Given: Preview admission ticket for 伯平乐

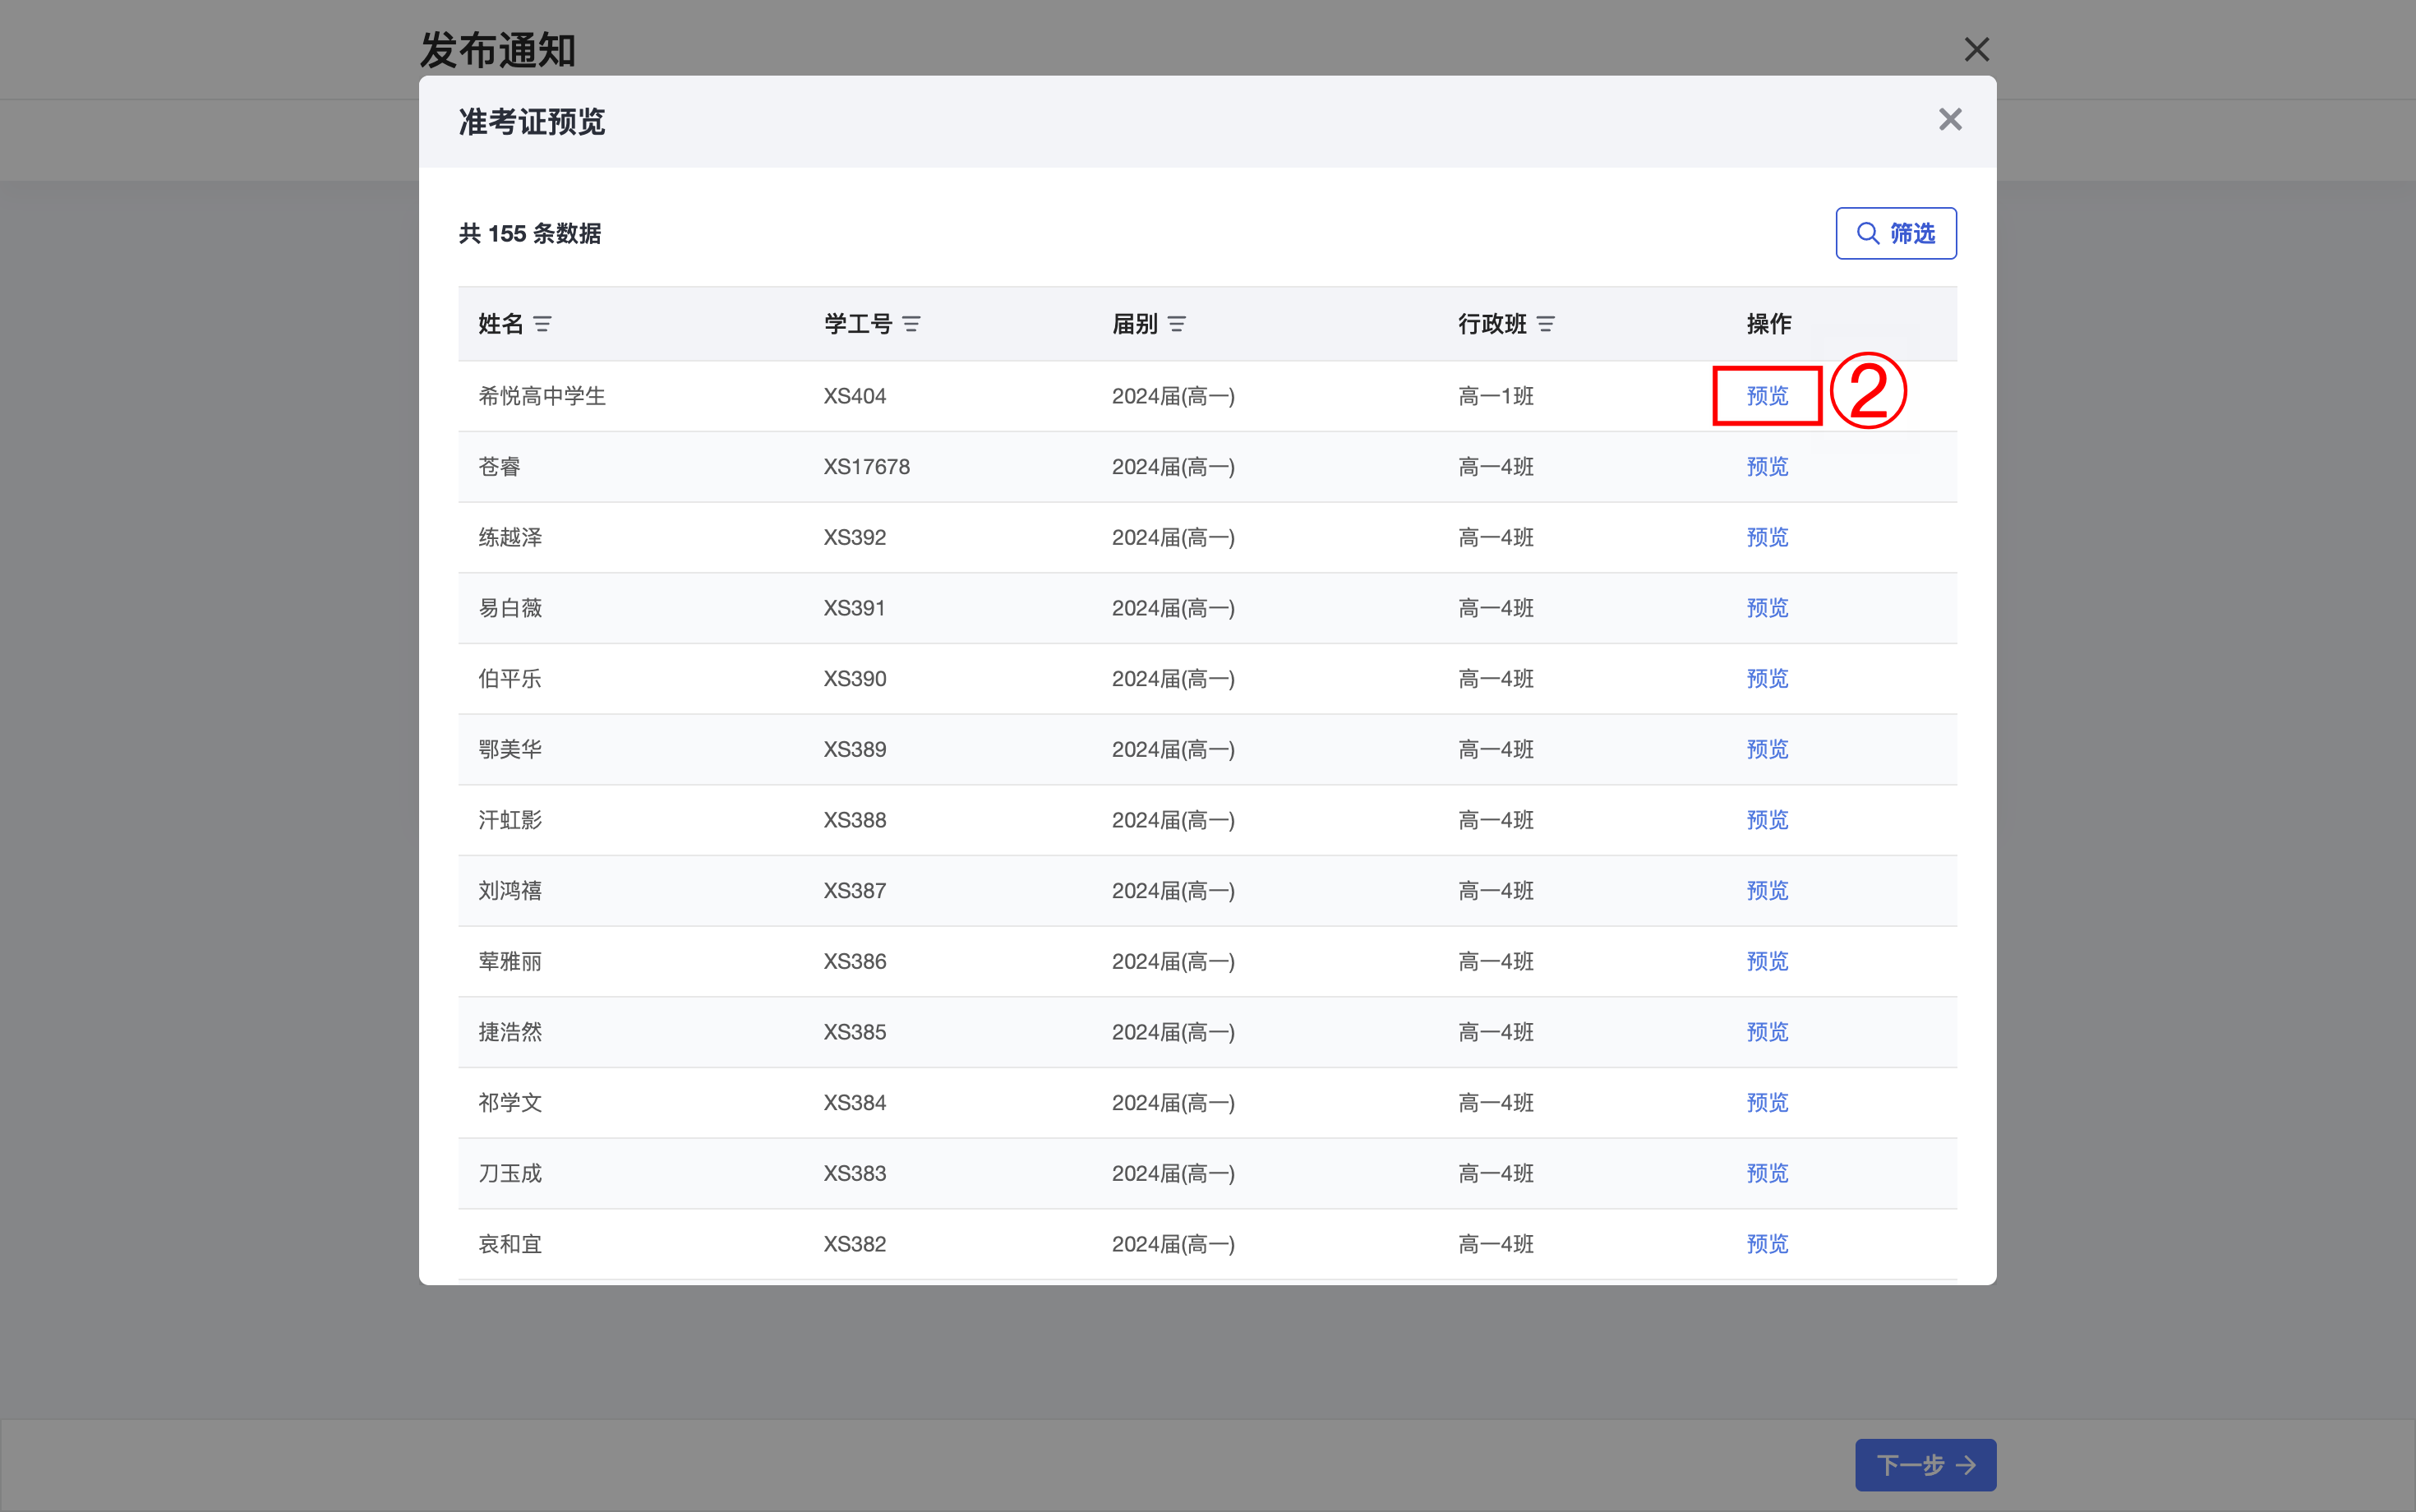Looking at the screenshot, I should point(1767,679).
